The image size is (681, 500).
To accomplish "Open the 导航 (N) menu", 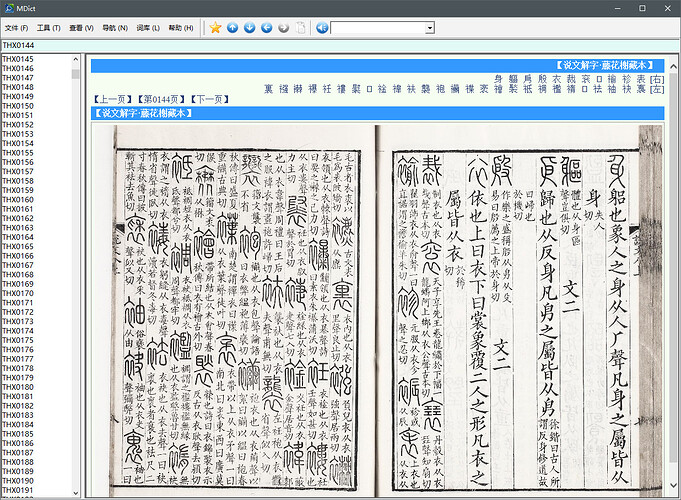I will coord(115,28).
